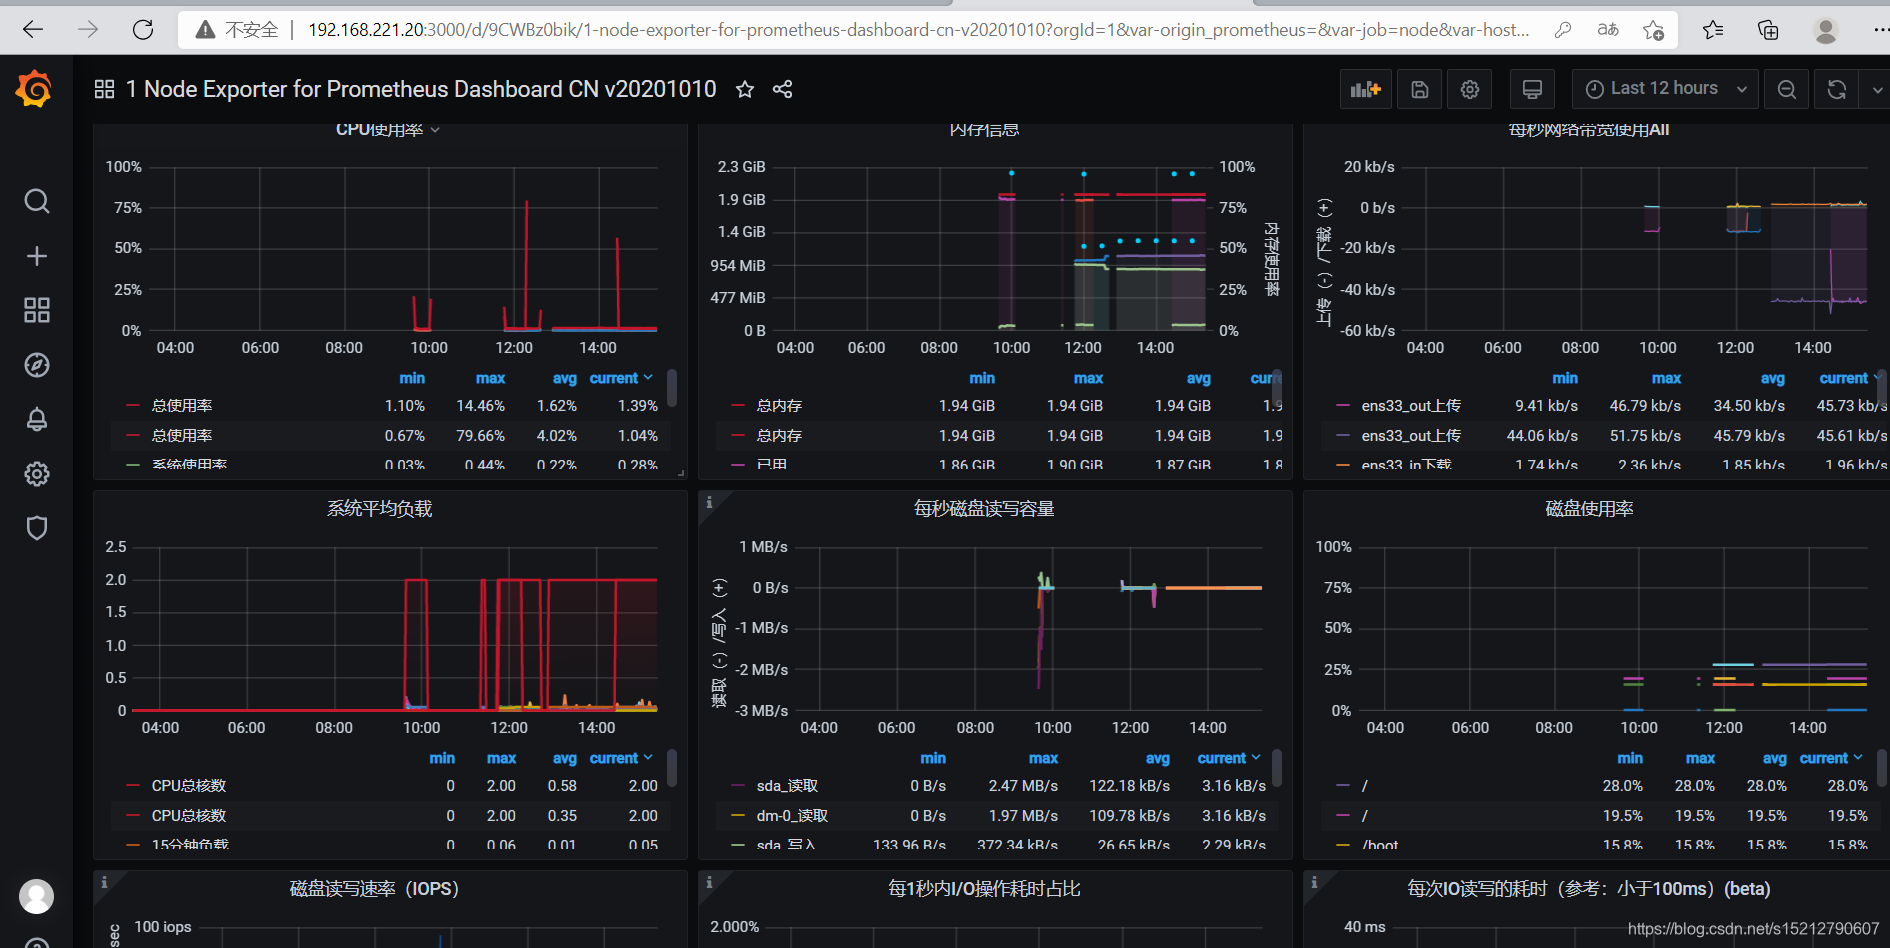1890x948 pixels.
Task: Click info icon on 每次IO读写的耗时 panel
Action: click(1314, 882)
